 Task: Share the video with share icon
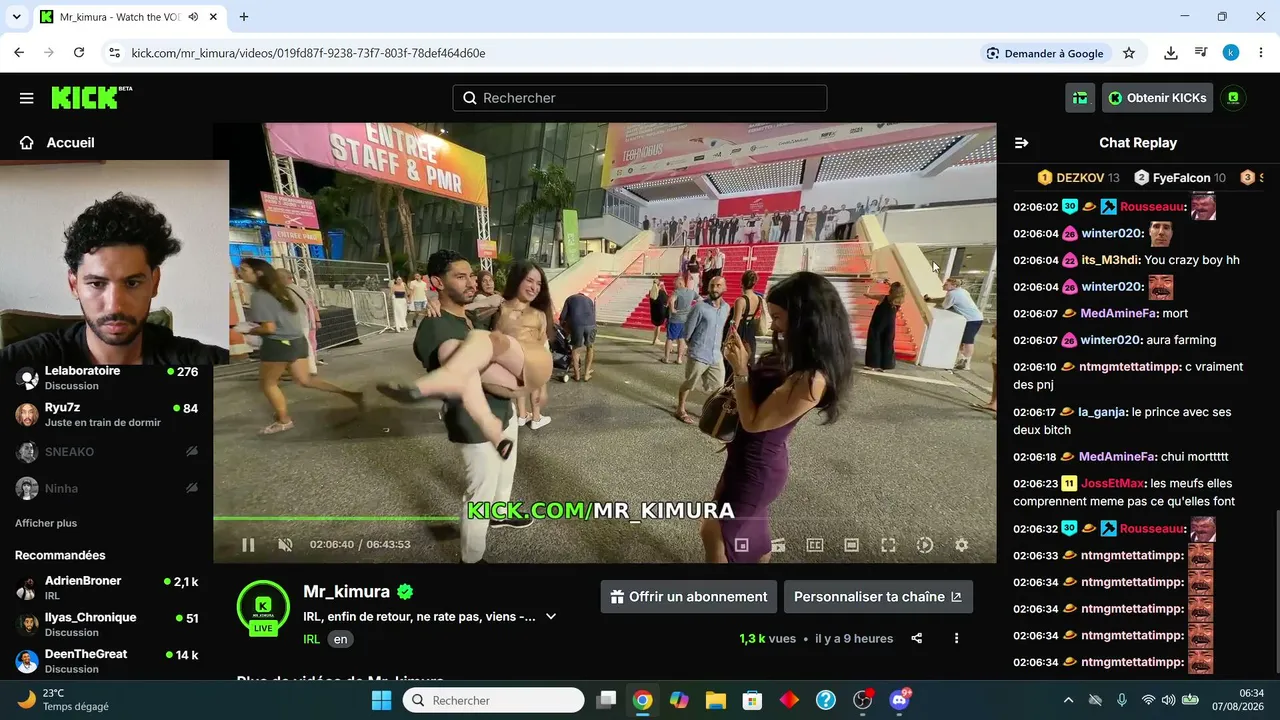point(917,638)
